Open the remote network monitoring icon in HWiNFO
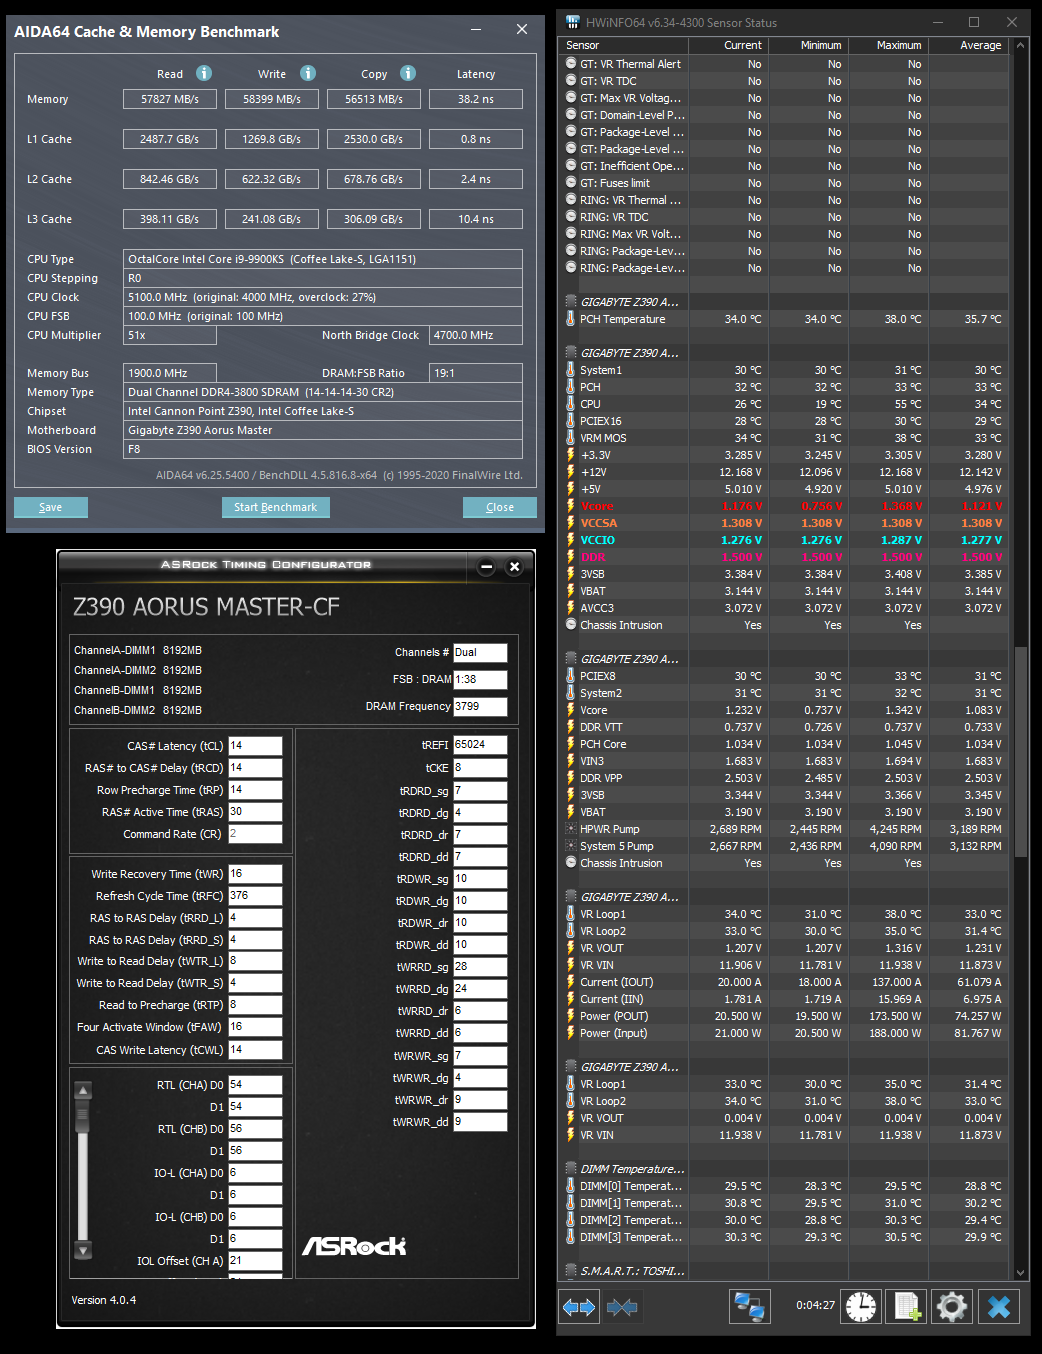Viewport: 1042px width, 1354px height. [x=749, y=1306]
